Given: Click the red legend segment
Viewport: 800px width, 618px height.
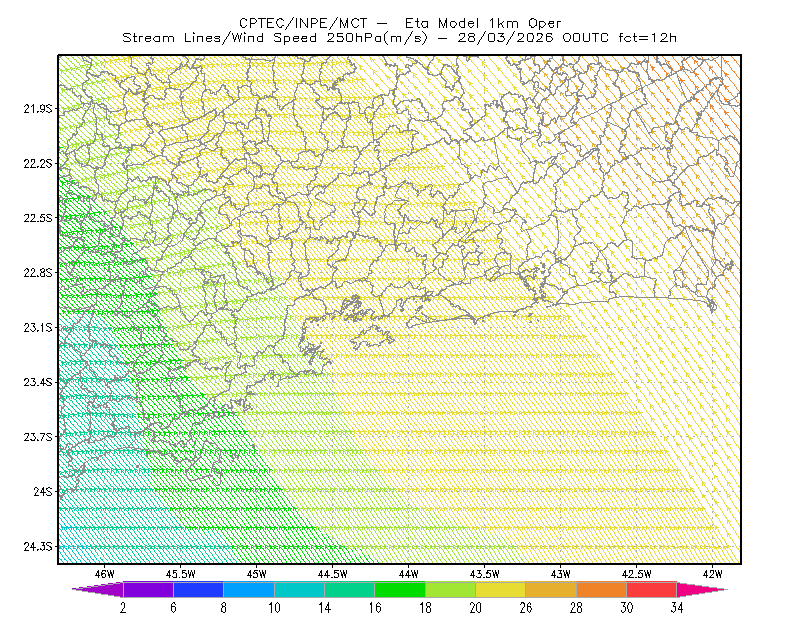Looking at the screenshot, I should click(652, 589).
